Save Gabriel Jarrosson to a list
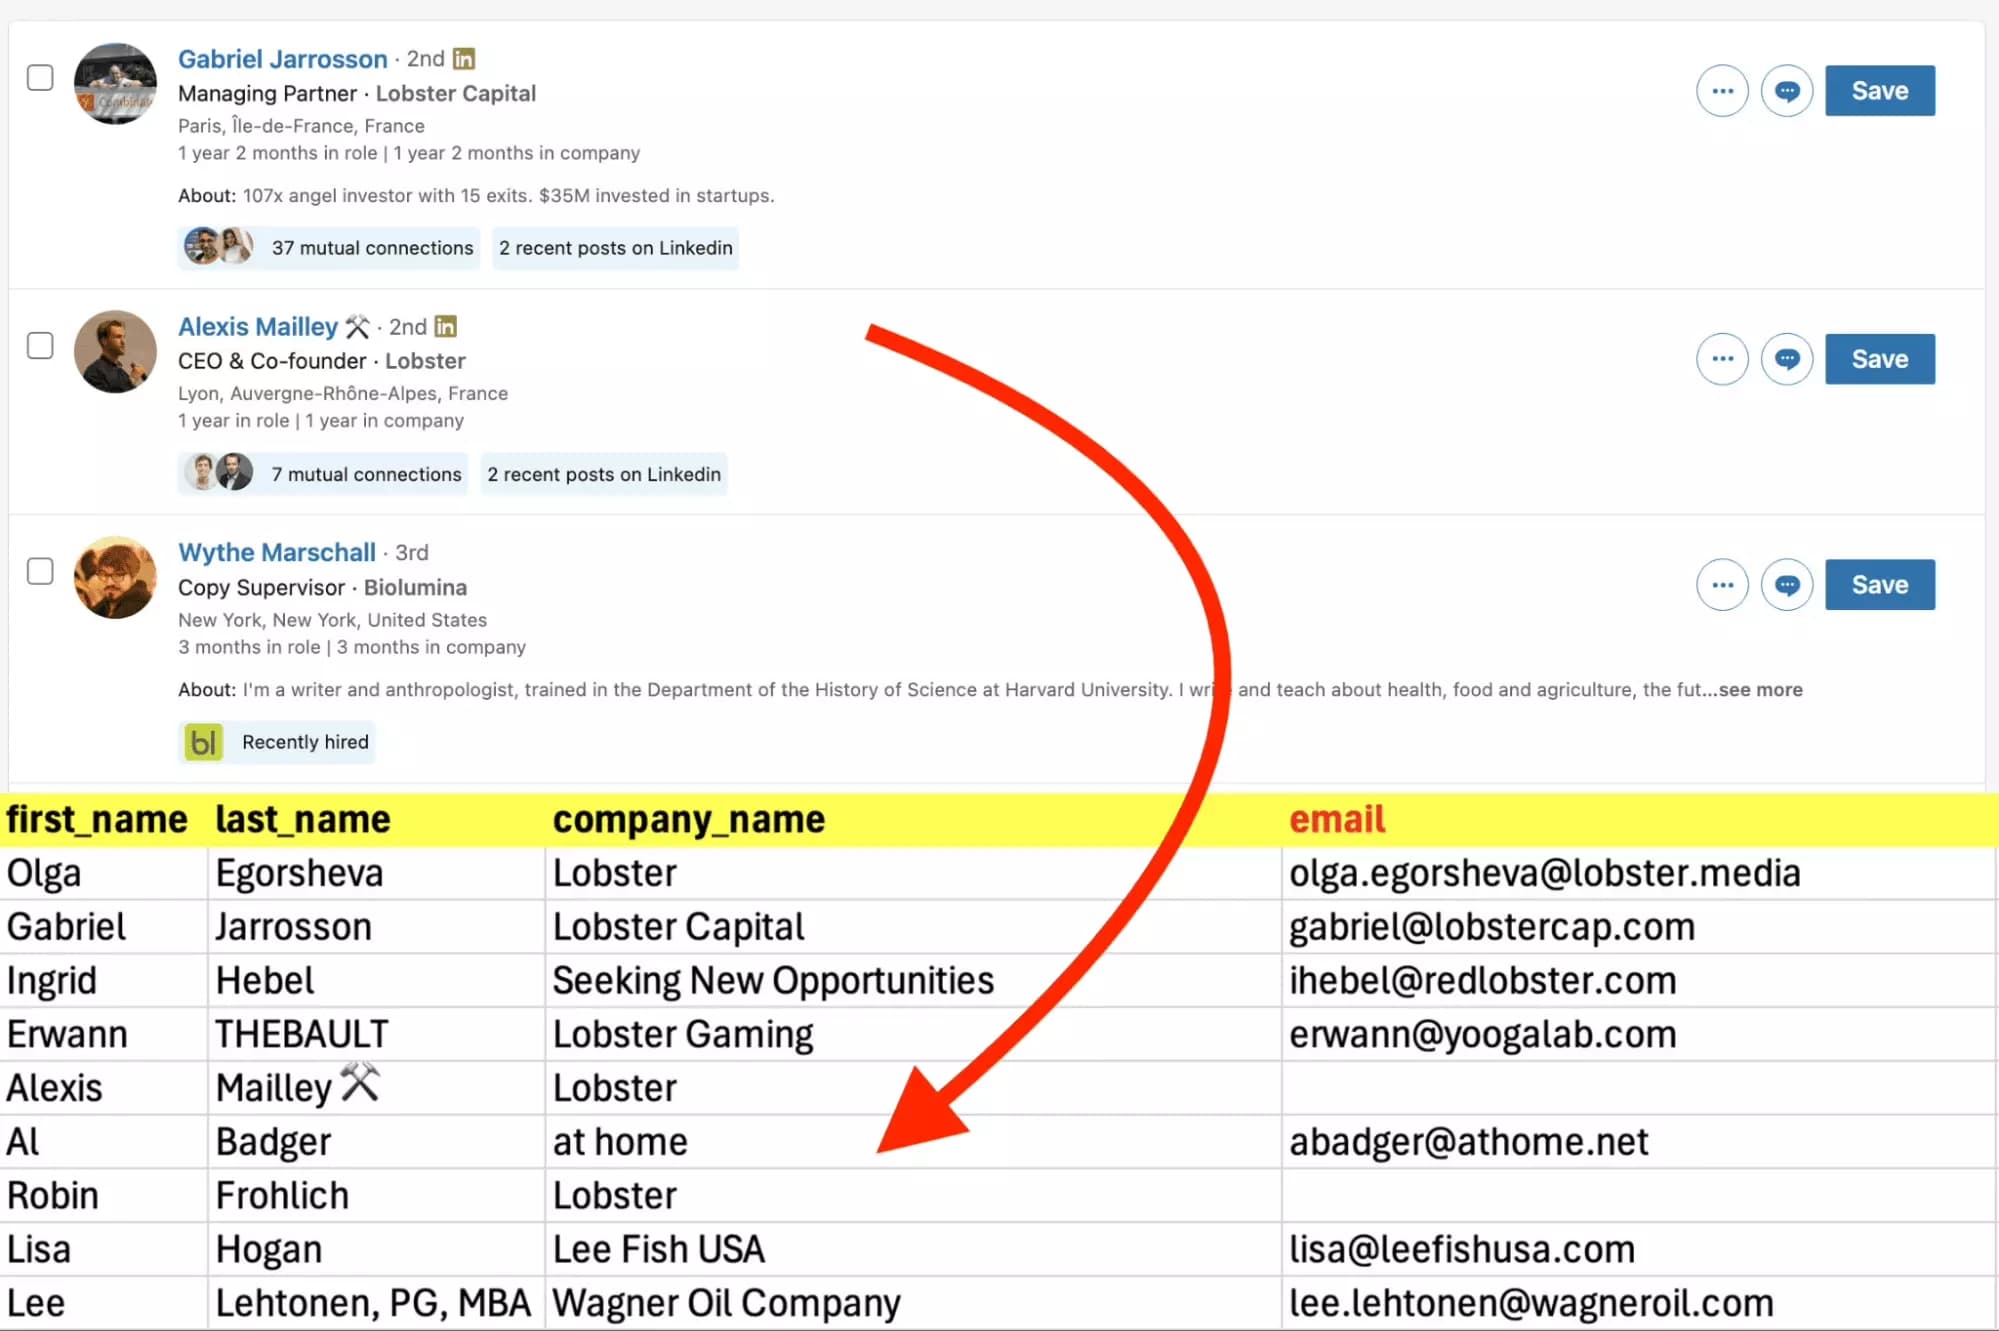 tap(1879, 90)
